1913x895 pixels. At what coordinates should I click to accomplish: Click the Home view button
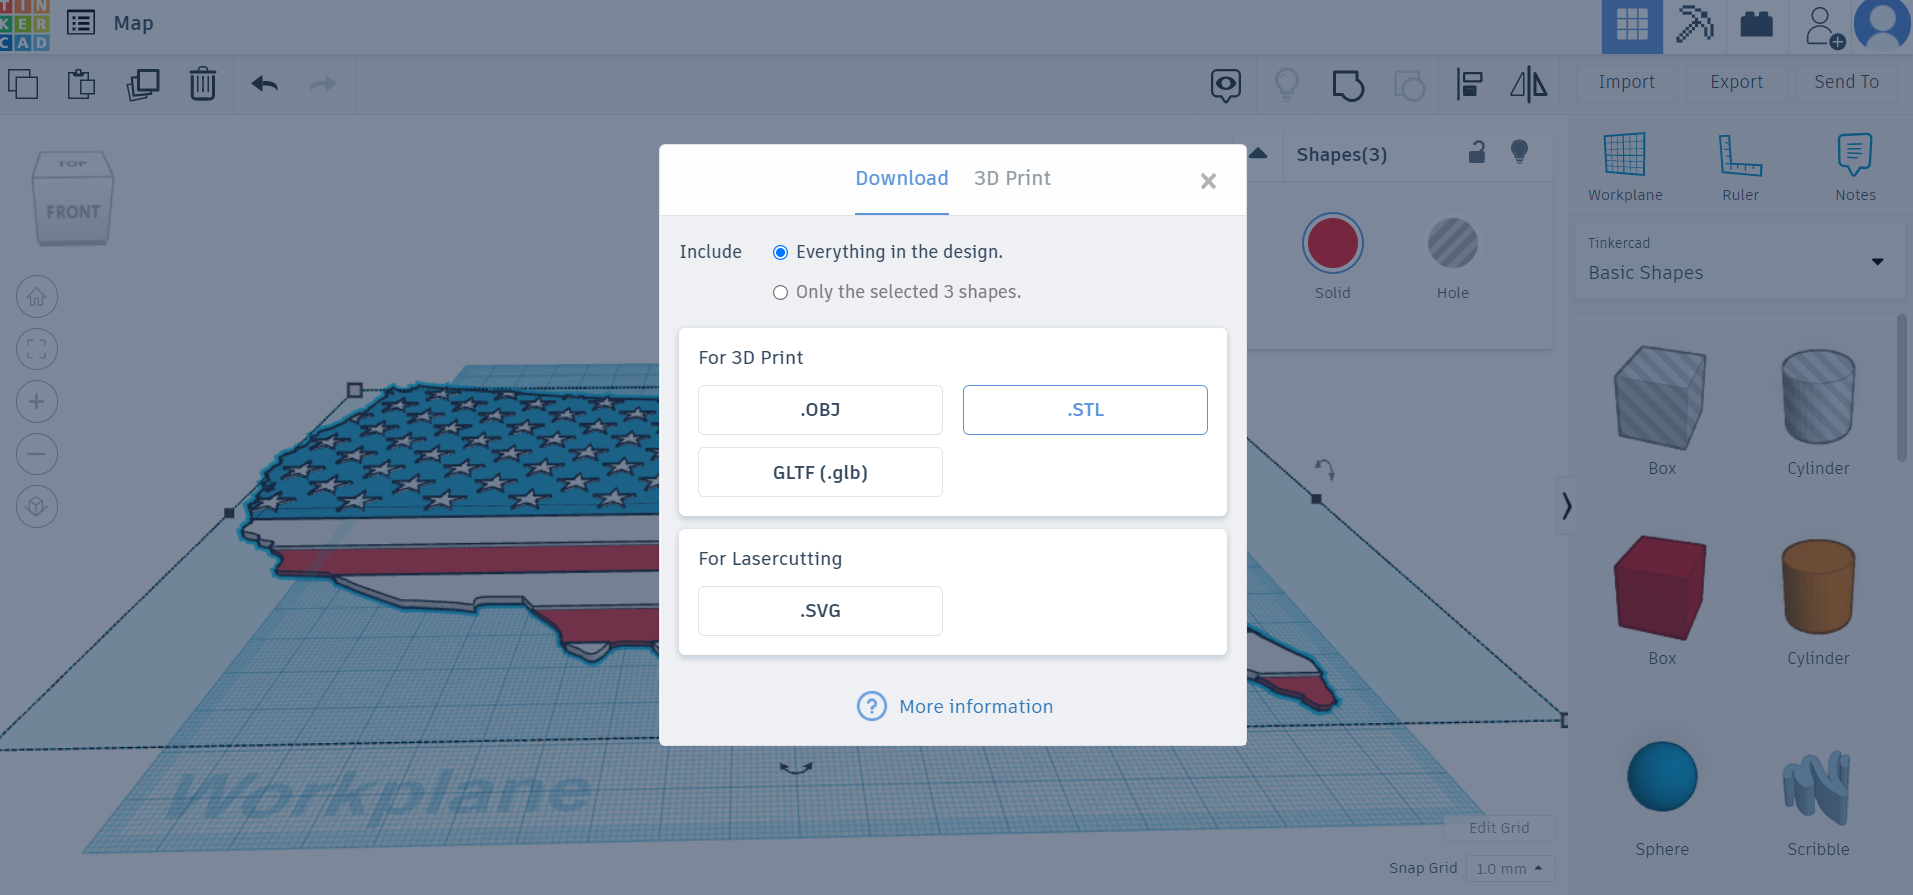pyautogui.click(x=37, y=297)
